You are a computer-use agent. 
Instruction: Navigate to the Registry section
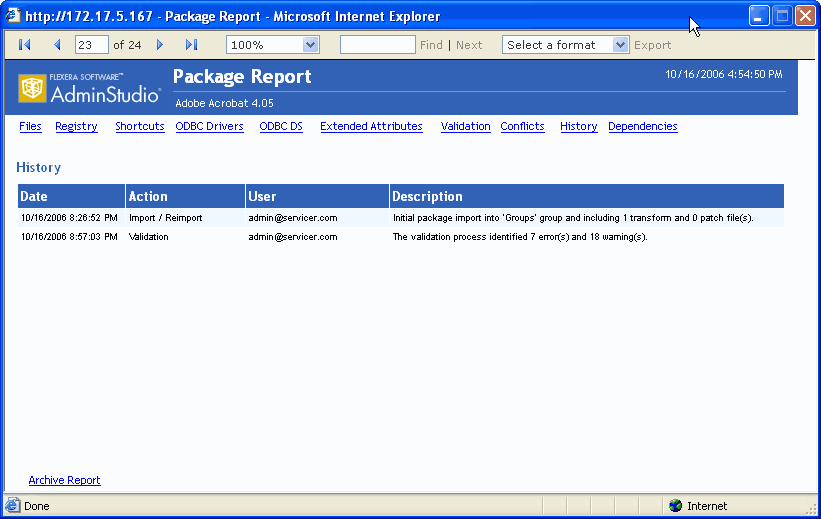click(76, 127)
